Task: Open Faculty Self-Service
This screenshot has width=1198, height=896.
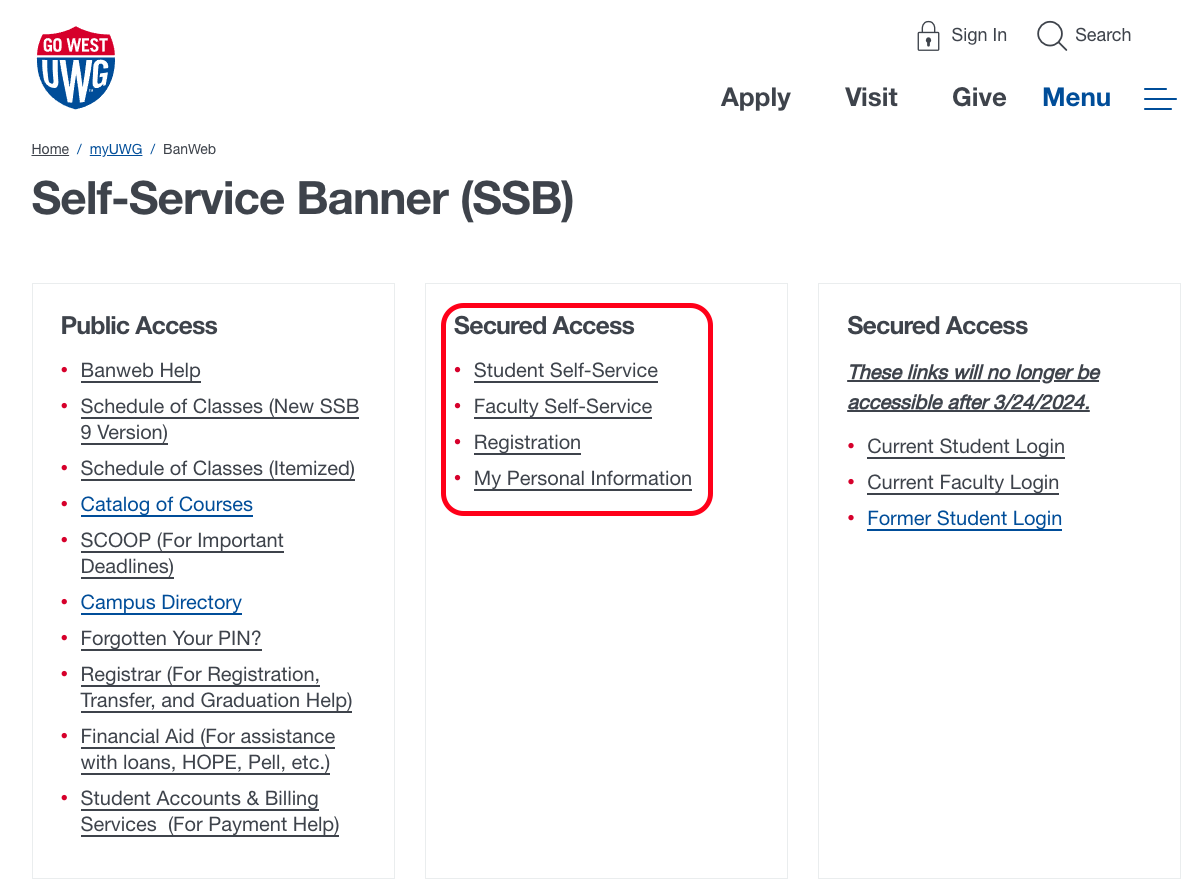Action: (562, 406)
